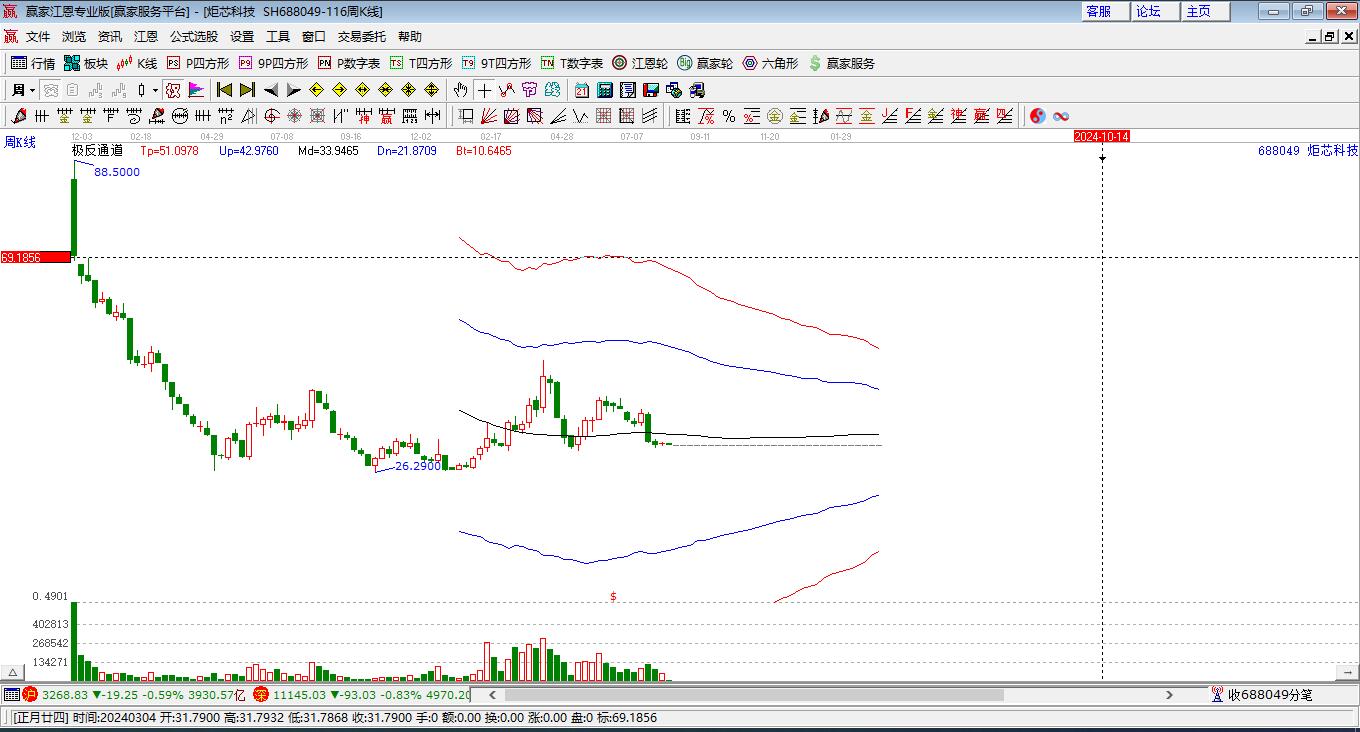
Task: Click the scrollbar left arrow
Action: click(492, 695)
